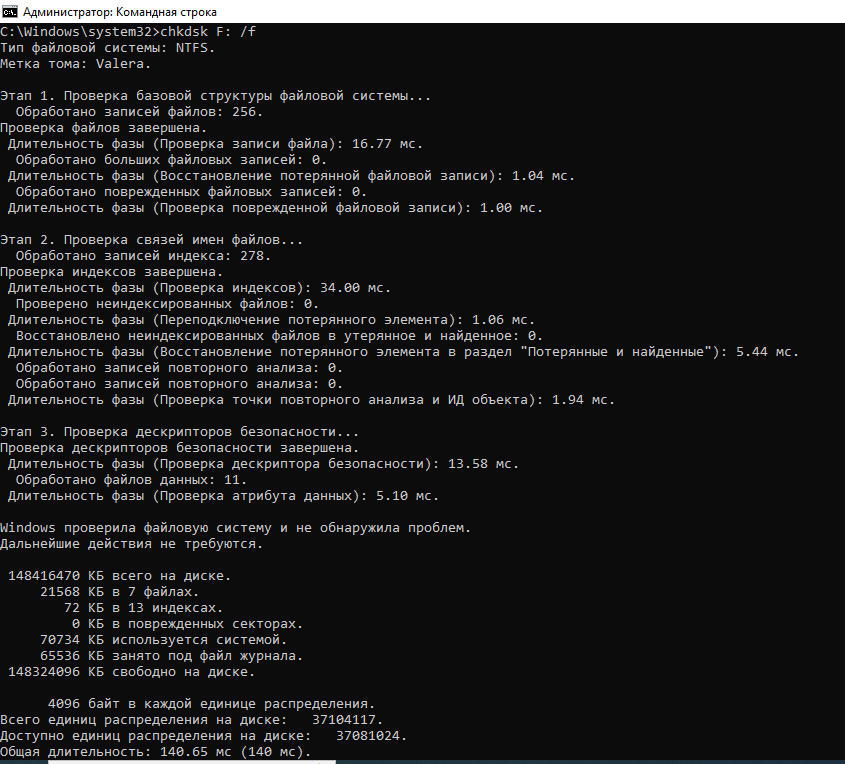Click the phase duration line with 16.77 мс
This screenshot has width=845, height=764.
[215, 144]
